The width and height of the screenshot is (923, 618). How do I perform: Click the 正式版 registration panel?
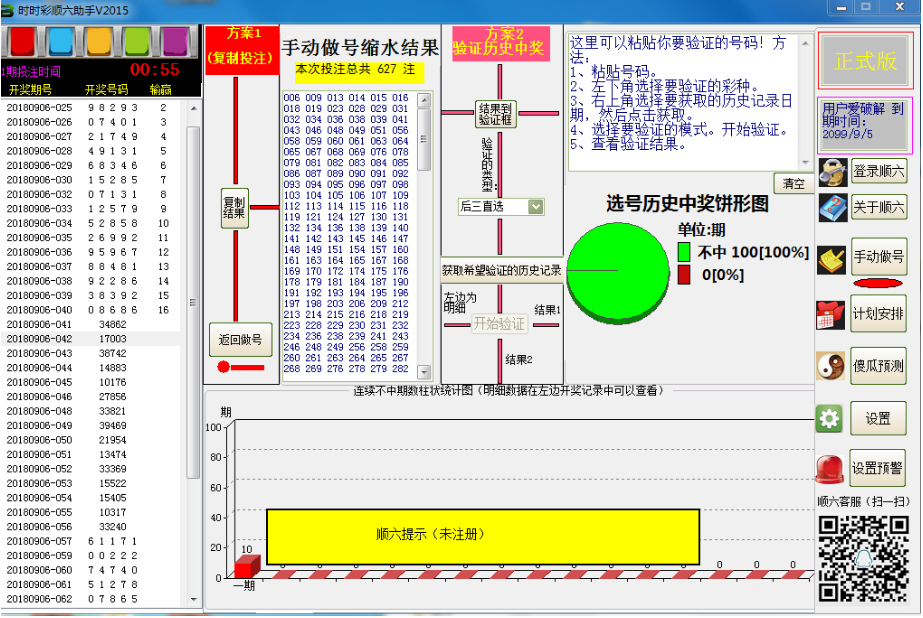click(866, 61)
